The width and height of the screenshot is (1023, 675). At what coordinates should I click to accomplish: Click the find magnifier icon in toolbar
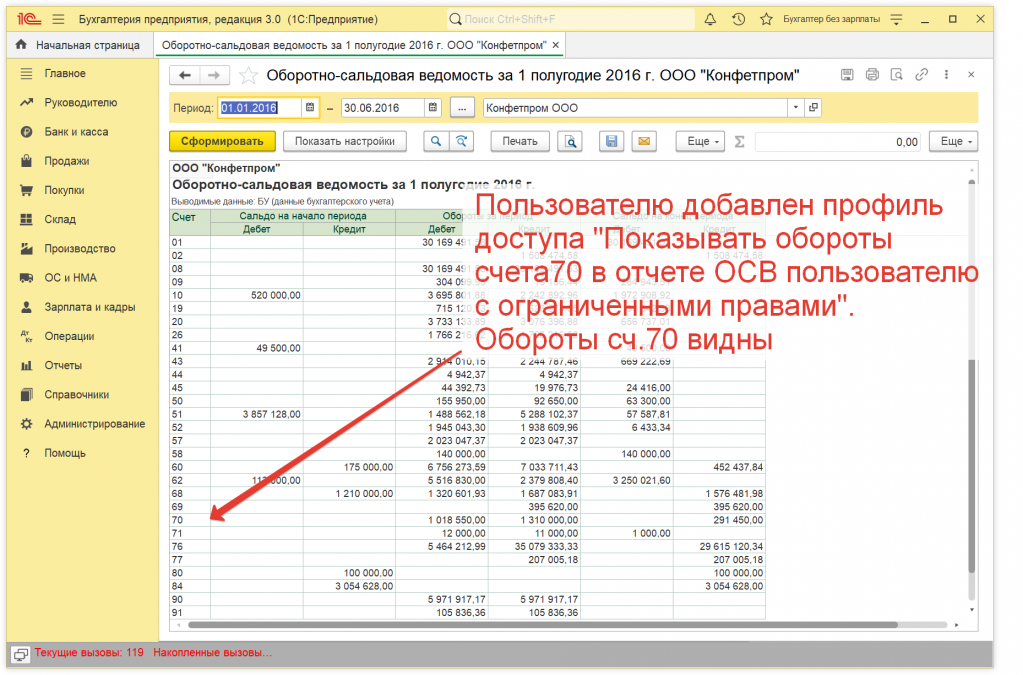tap(436, 142)
